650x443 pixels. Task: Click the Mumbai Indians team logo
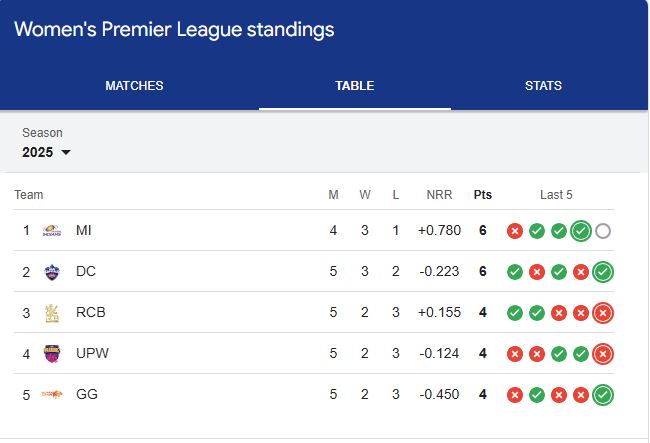click(52, 230)
